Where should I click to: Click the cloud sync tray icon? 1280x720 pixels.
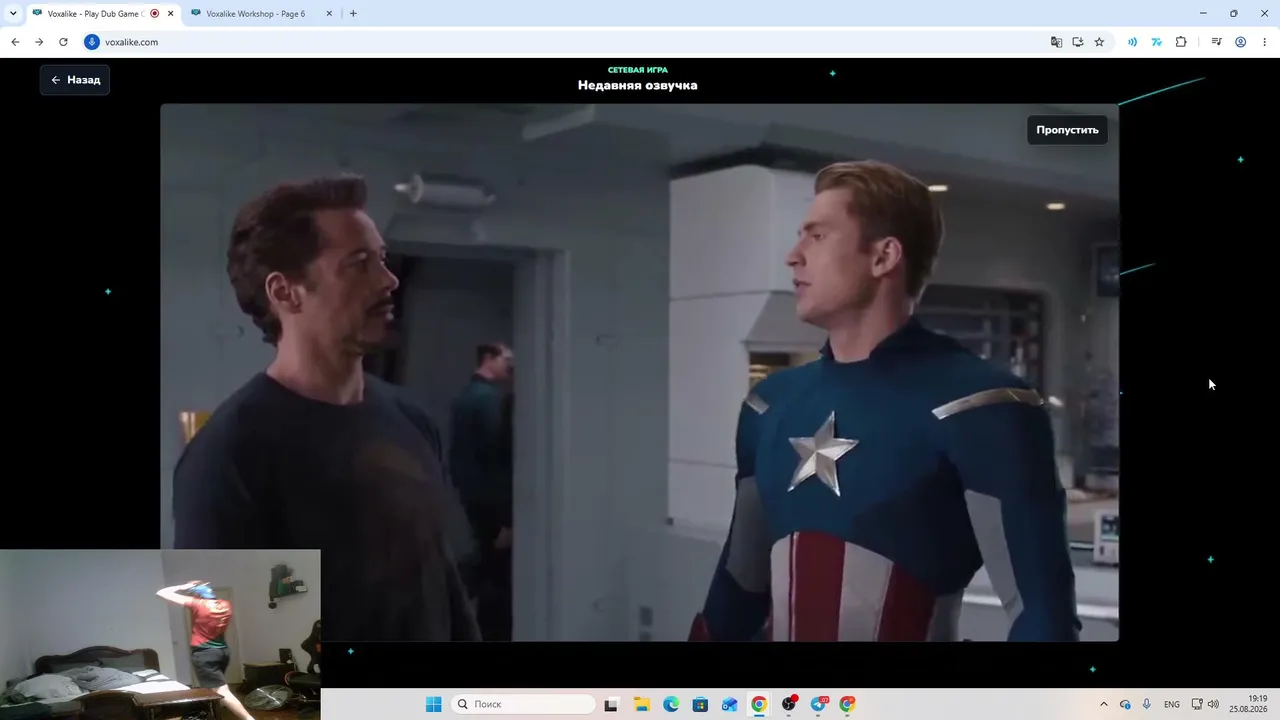pos(1125,704)
